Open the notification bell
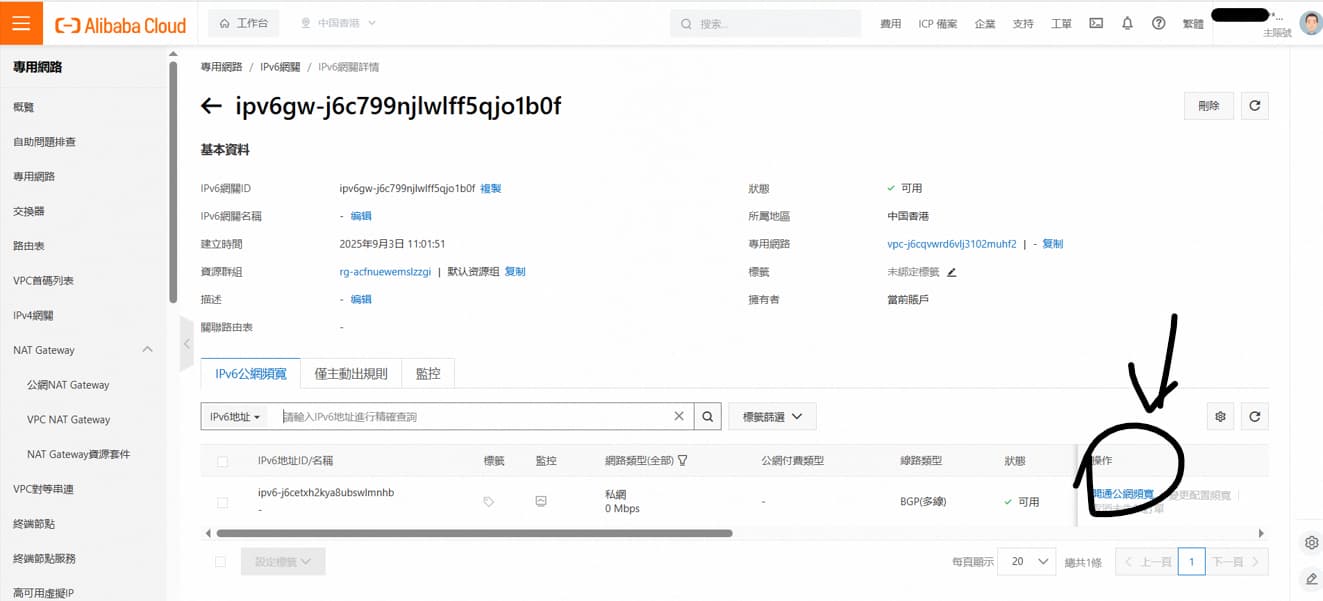 (x=1127, y=23)
